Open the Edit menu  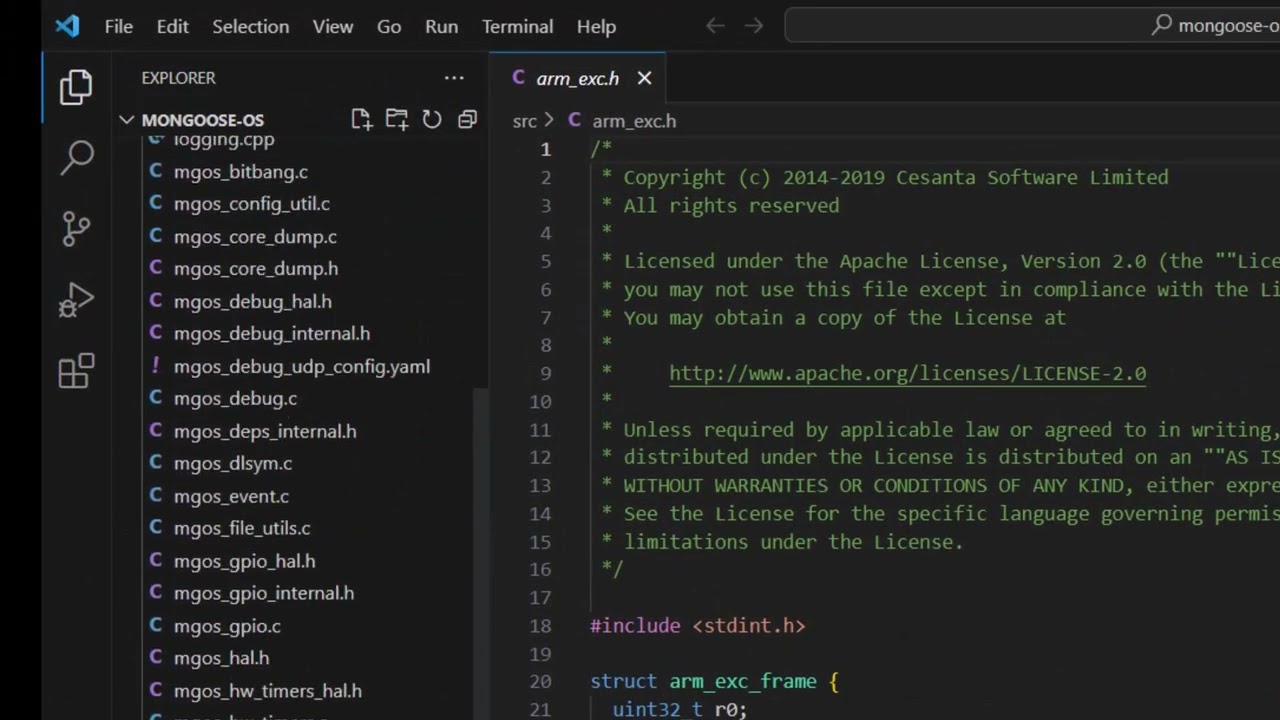172,27
